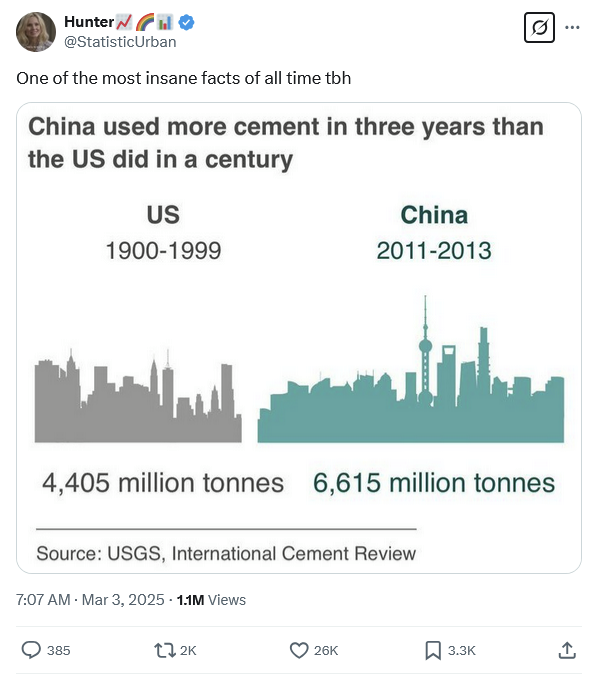The image size is (598, 674).
Task: Click the reply speech bubble icon
Action: tap(31, 650)
